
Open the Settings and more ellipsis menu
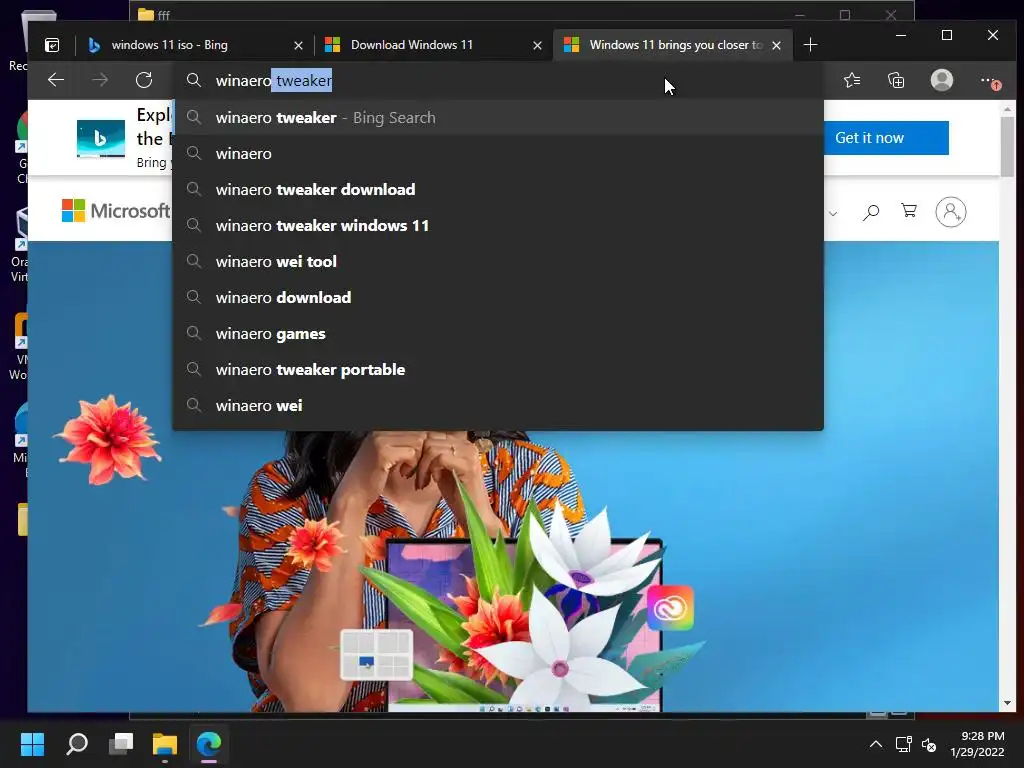click(x=989, y=81)
